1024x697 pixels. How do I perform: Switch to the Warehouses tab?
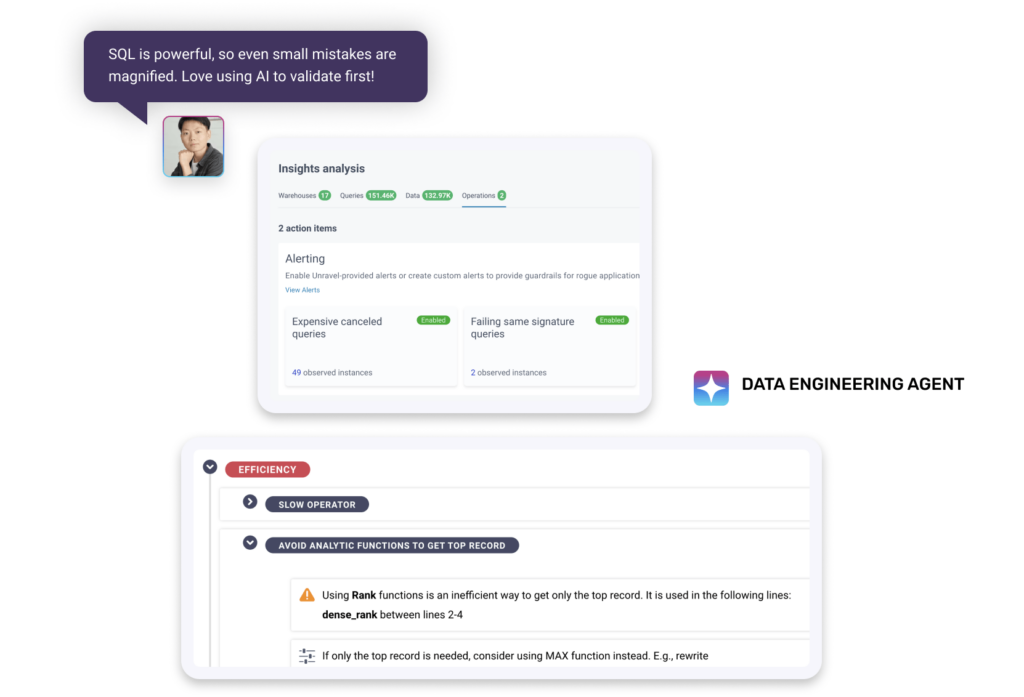(304, 195)
